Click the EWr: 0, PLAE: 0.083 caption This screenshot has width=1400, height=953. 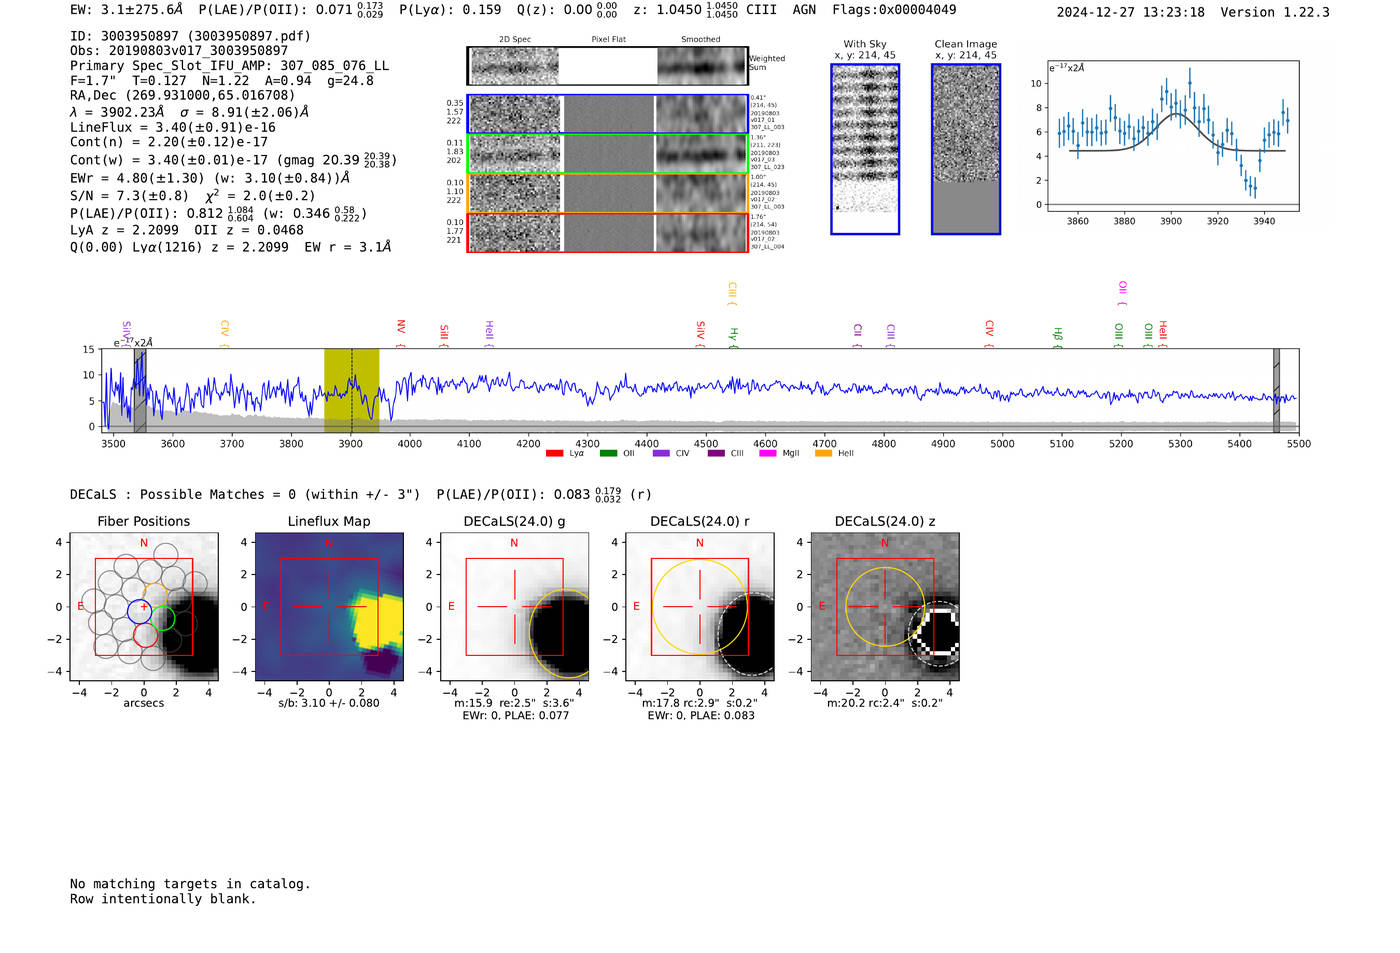[701, 715]
